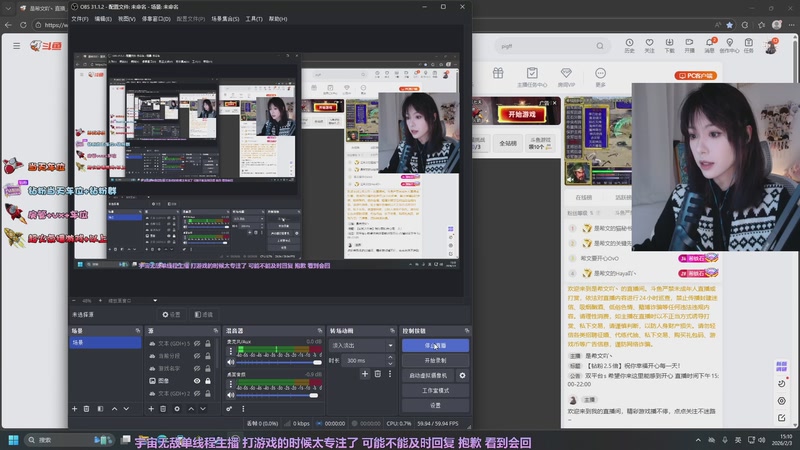
Task: Open mixer footer three-dot menu
Action: [x=243, y=409]
